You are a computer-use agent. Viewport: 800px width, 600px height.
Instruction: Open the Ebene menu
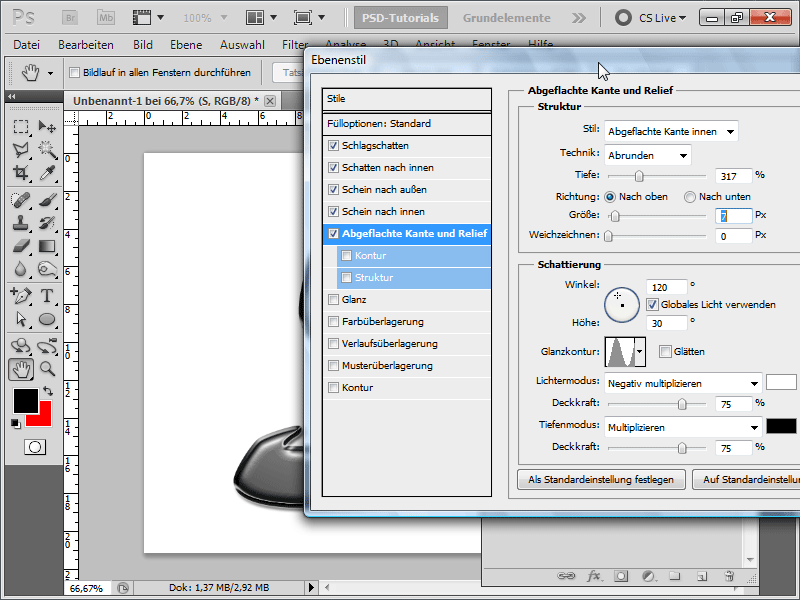(x=187, y=45)
